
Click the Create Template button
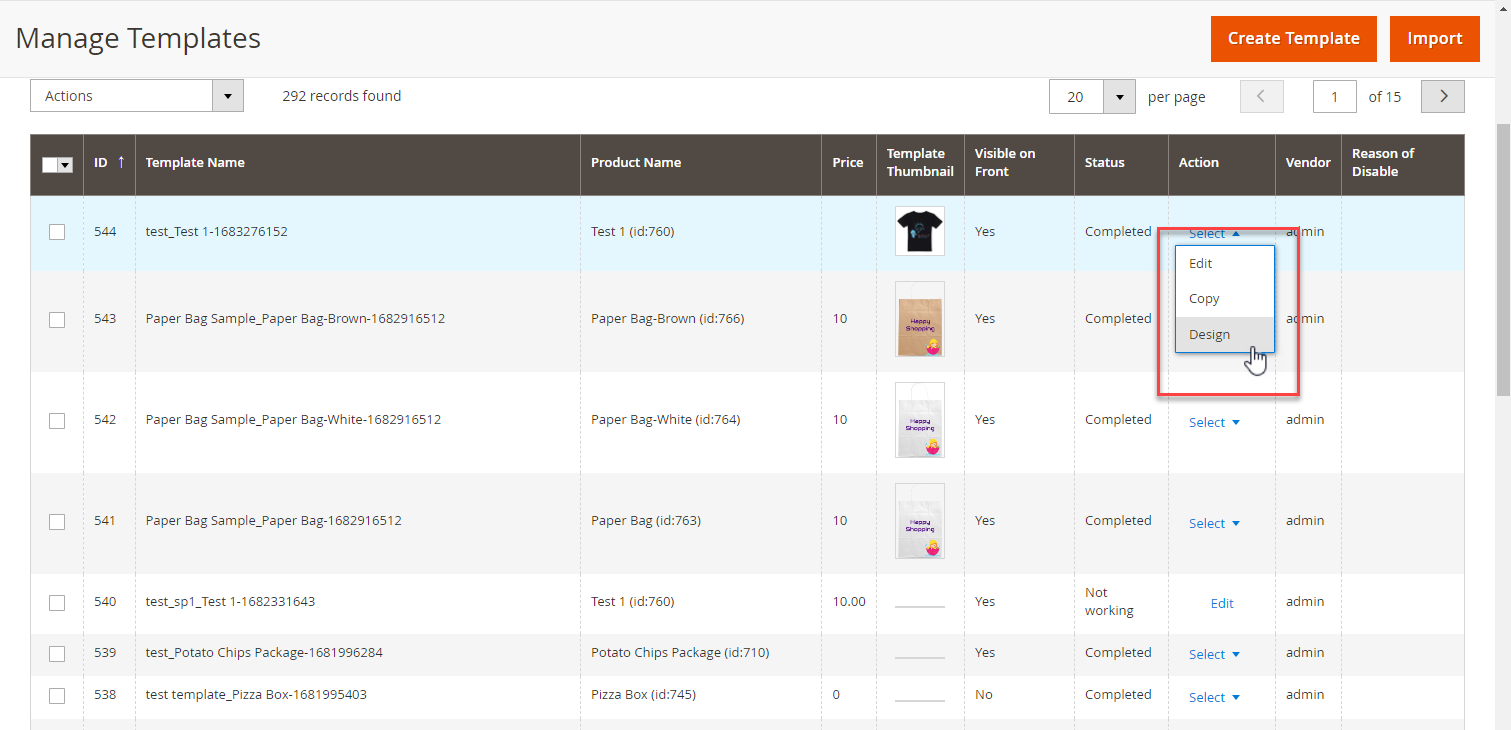tap(1293, 39)
